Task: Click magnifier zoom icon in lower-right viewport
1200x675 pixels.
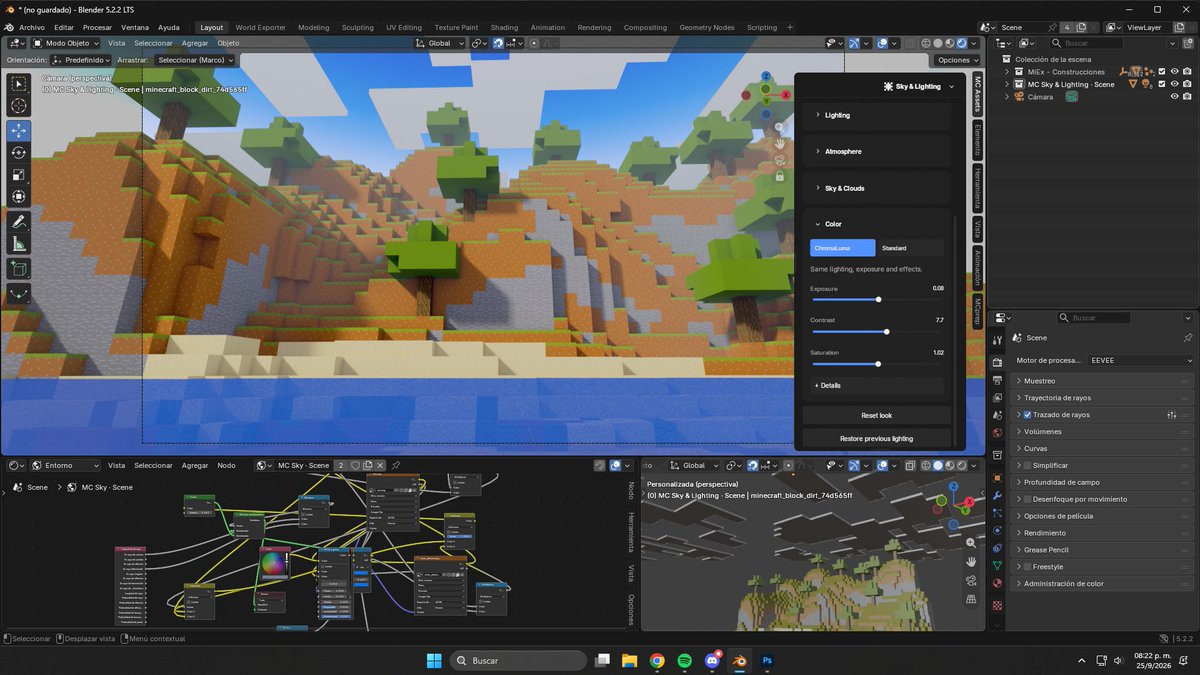Action: point(971,542)
